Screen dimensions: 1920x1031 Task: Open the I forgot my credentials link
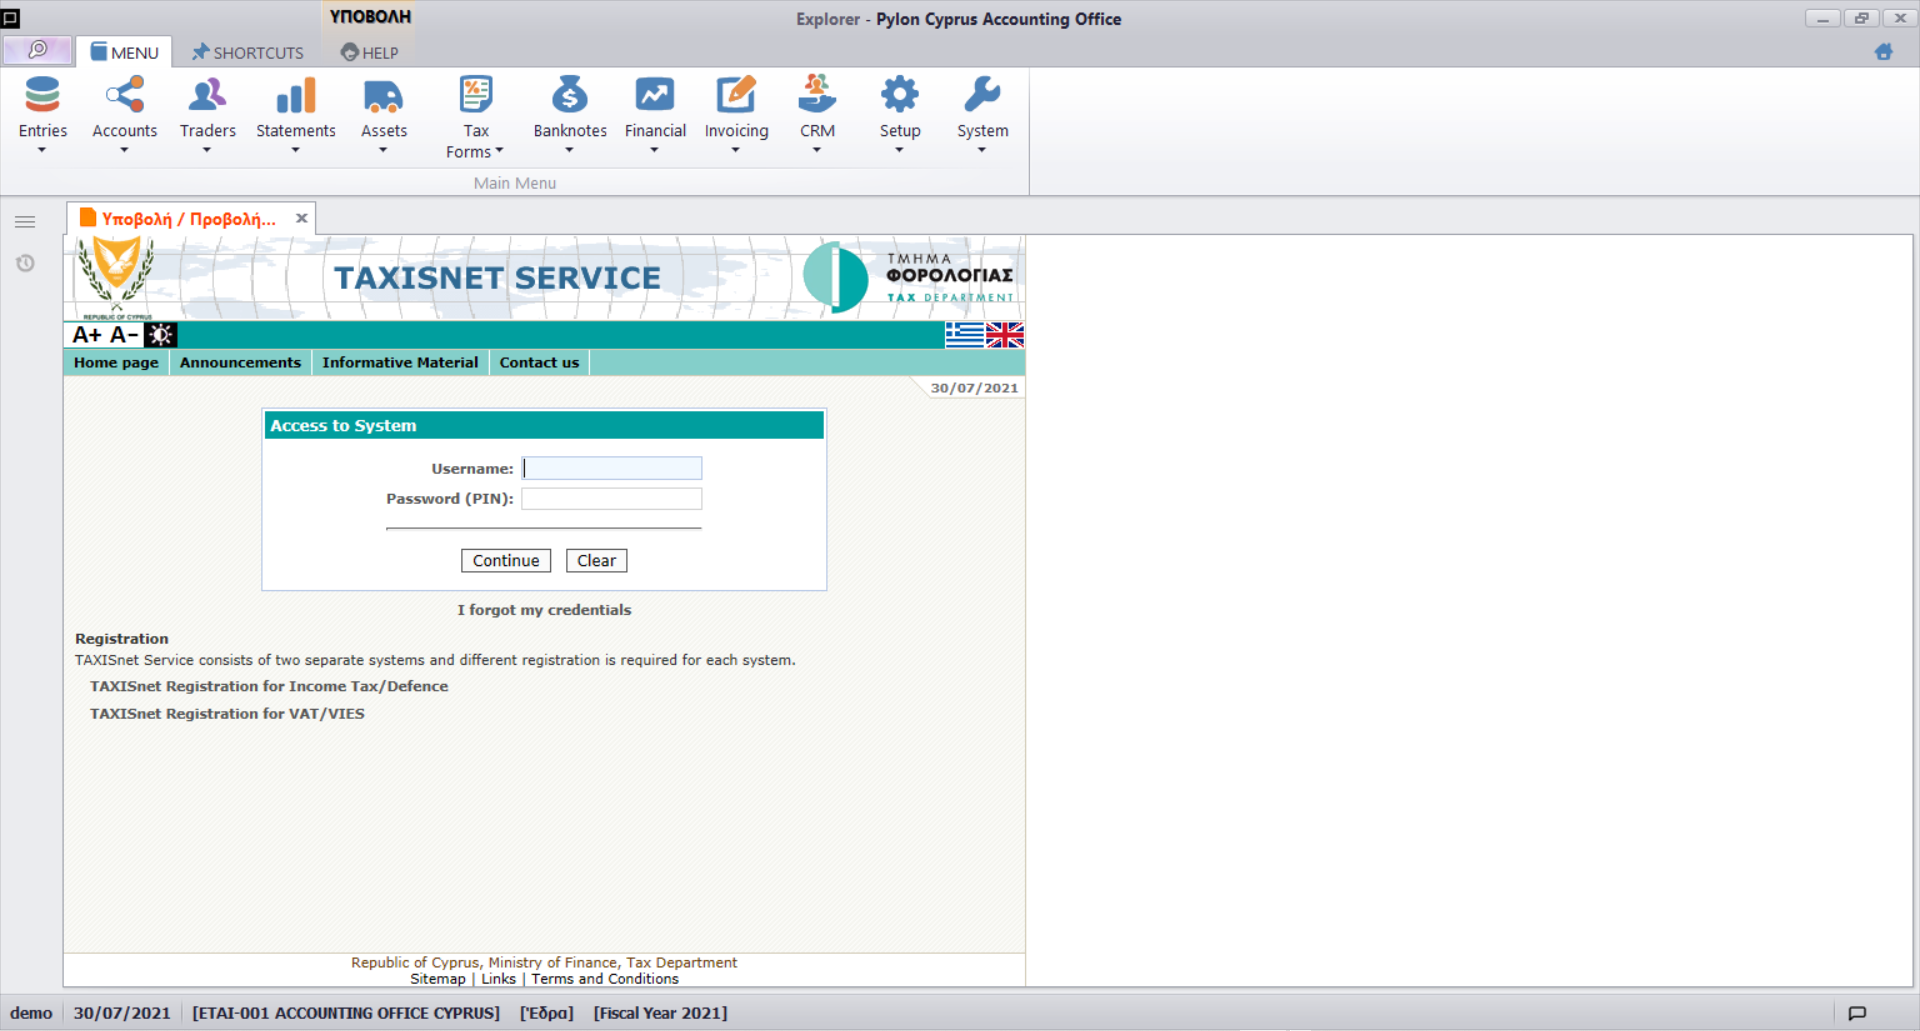click(x=544, y=610)
